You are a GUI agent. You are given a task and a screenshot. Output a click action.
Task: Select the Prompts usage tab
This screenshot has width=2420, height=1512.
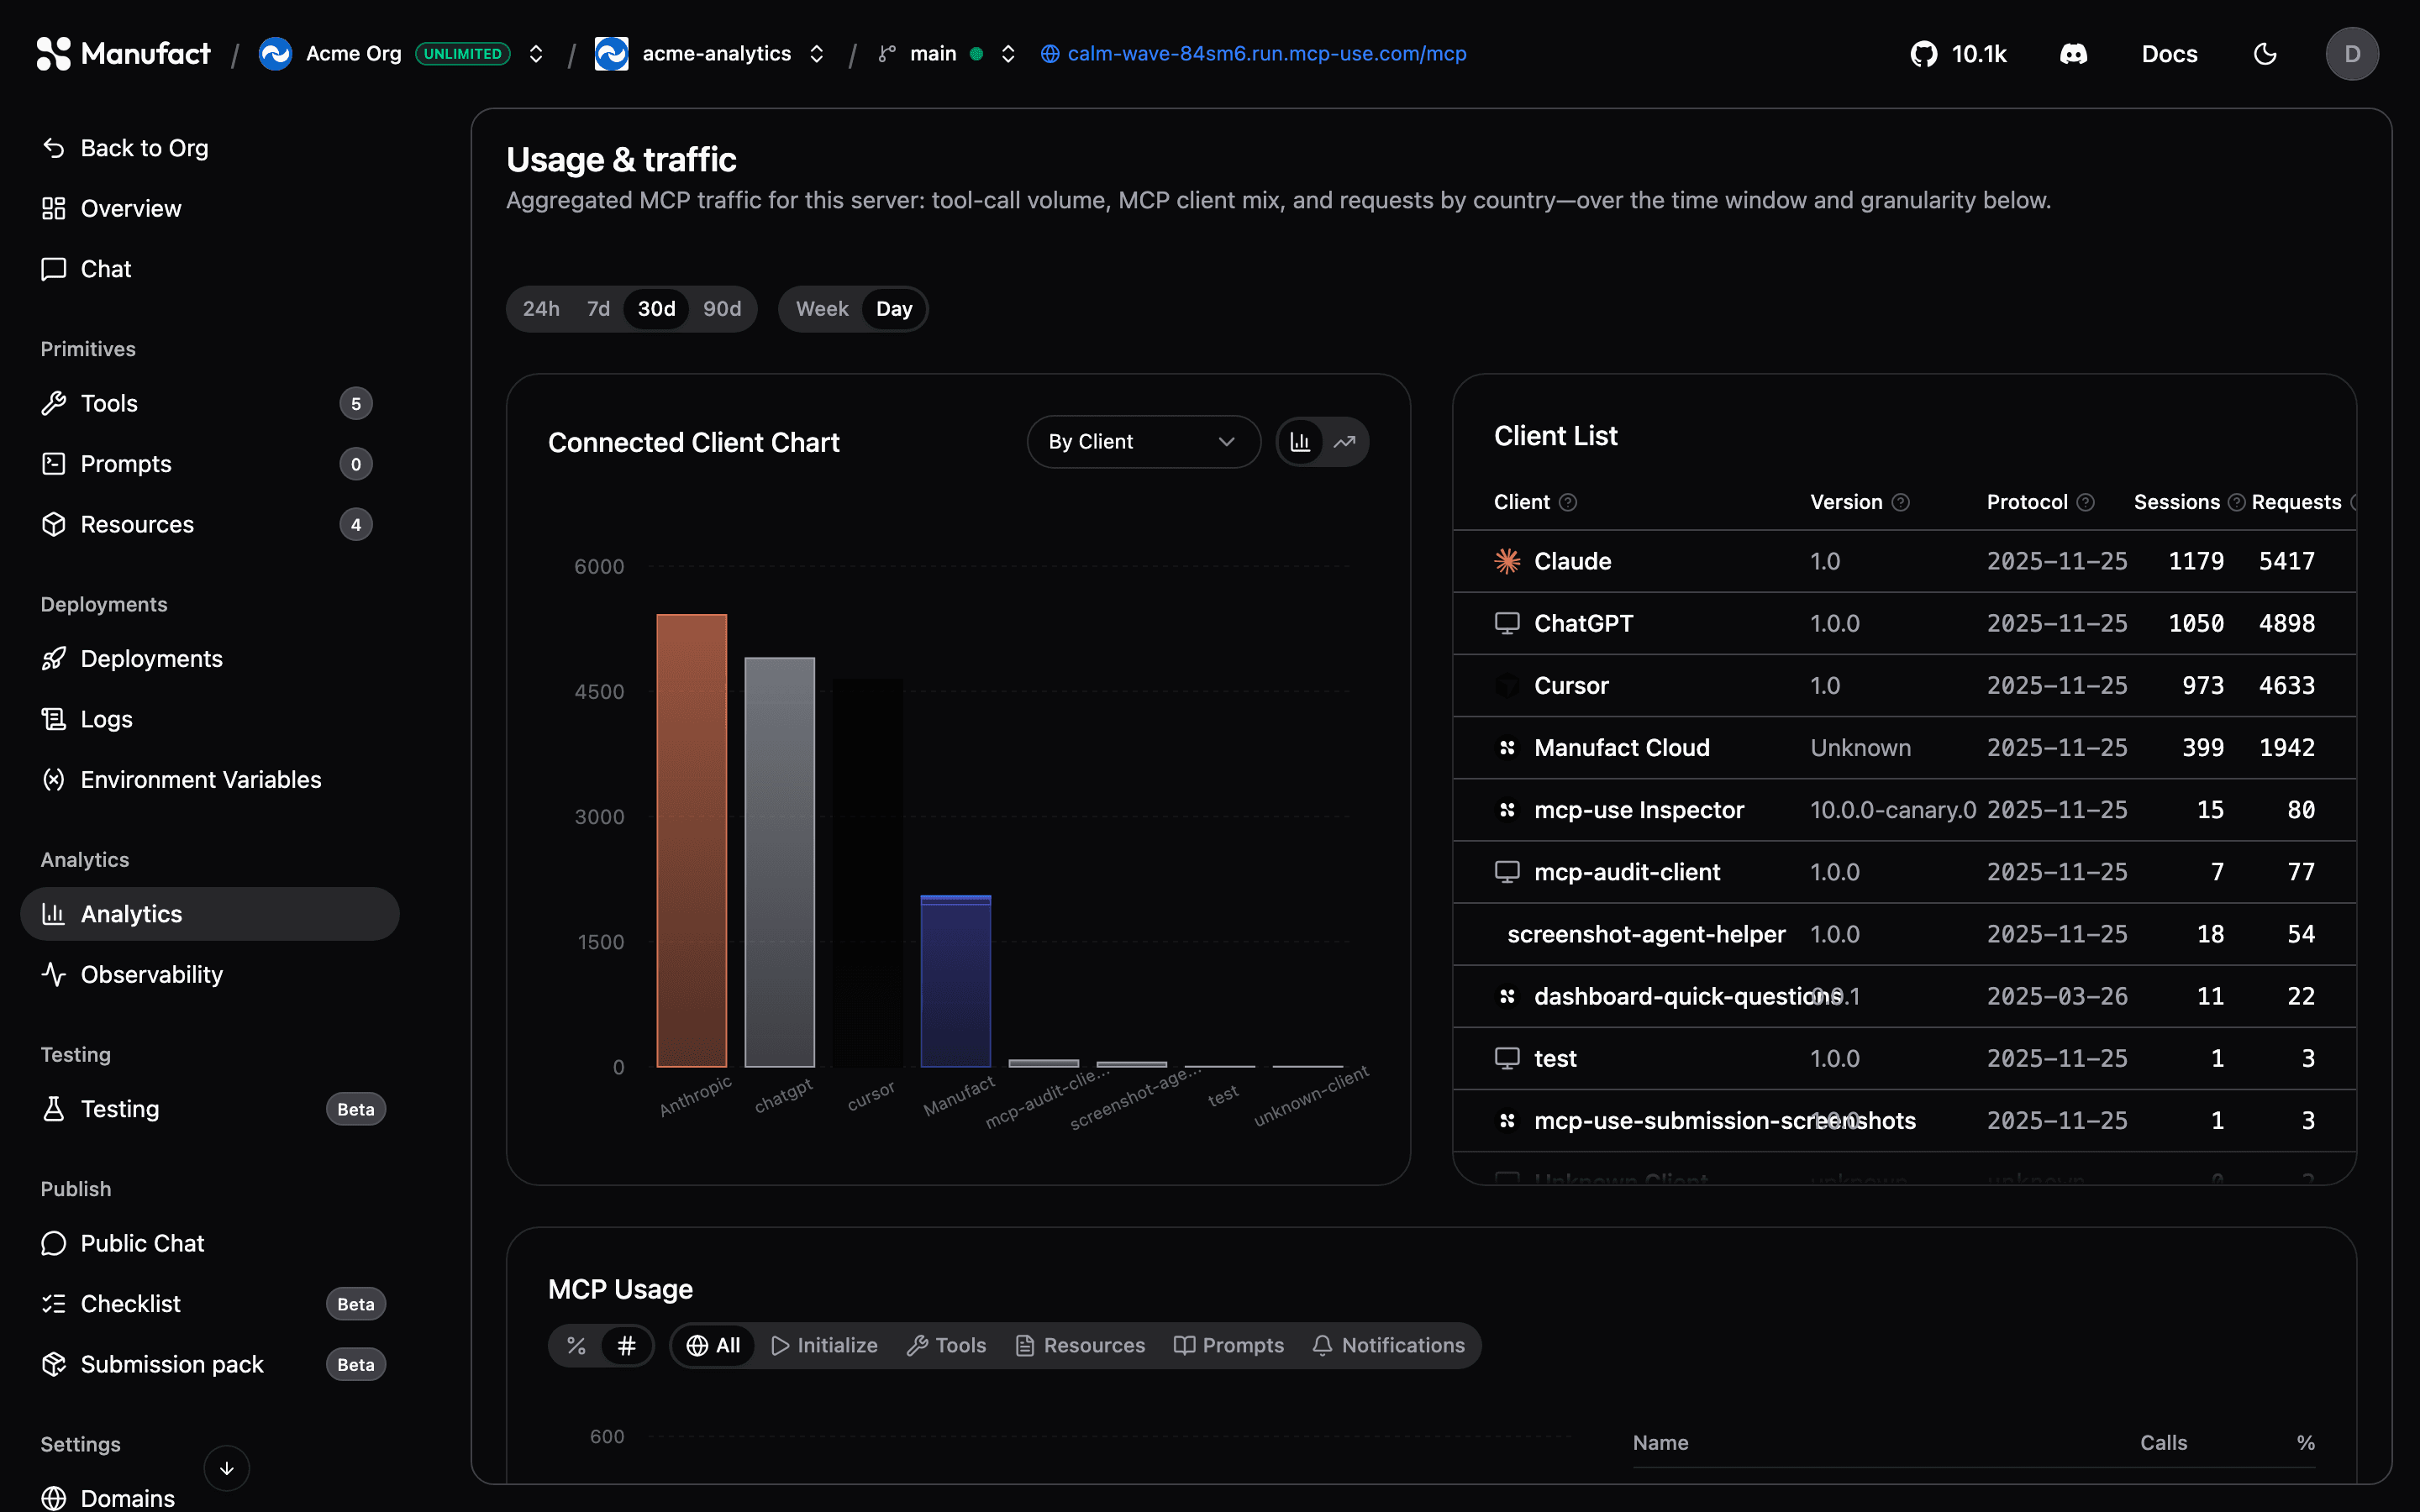[1228, 1346]
